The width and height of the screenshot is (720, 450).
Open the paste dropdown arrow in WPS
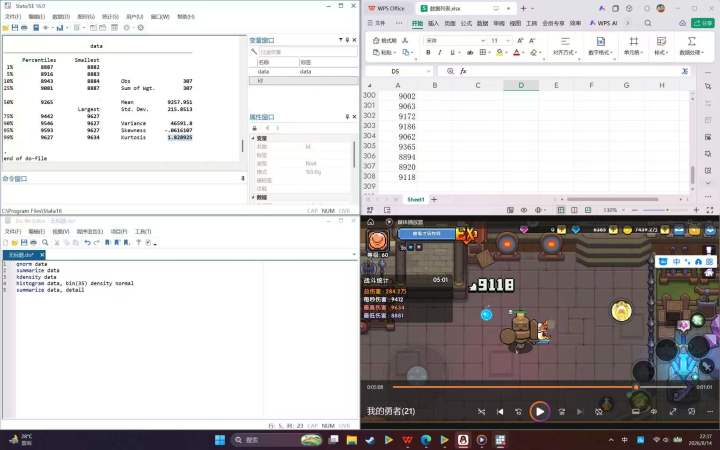[x=394, y=53]
